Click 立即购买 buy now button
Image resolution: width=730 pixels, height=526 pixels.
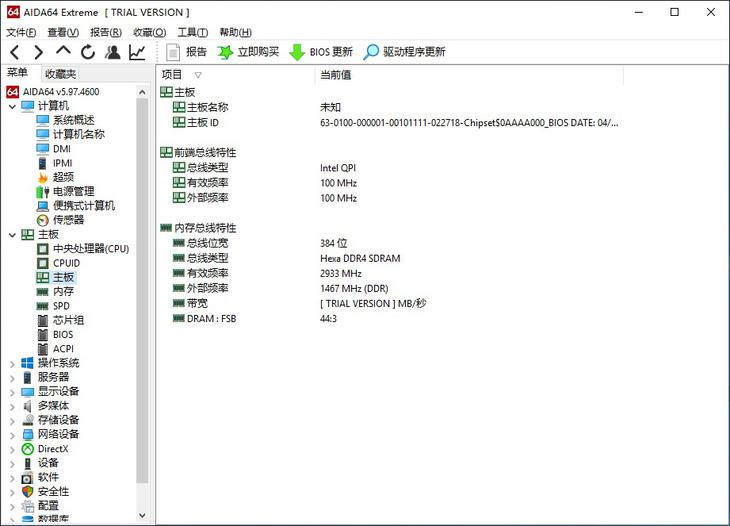coord(248,52)
